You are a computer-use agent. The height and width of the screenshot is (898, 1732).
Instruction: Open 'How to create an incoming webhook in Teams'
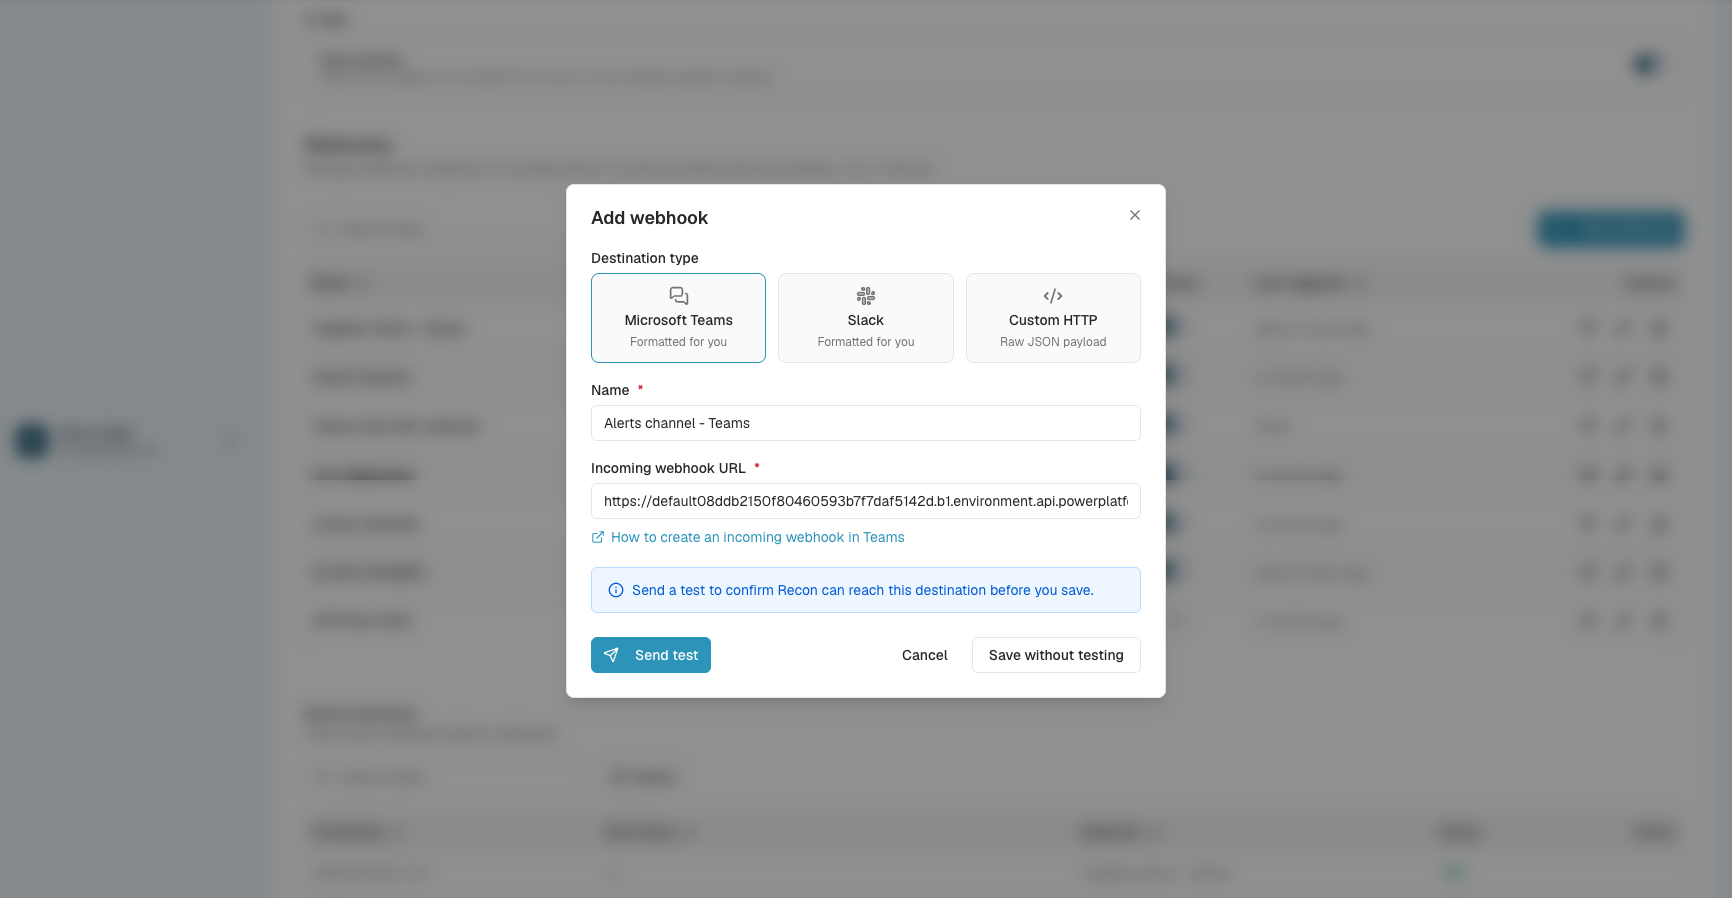(x=748, y=537)
